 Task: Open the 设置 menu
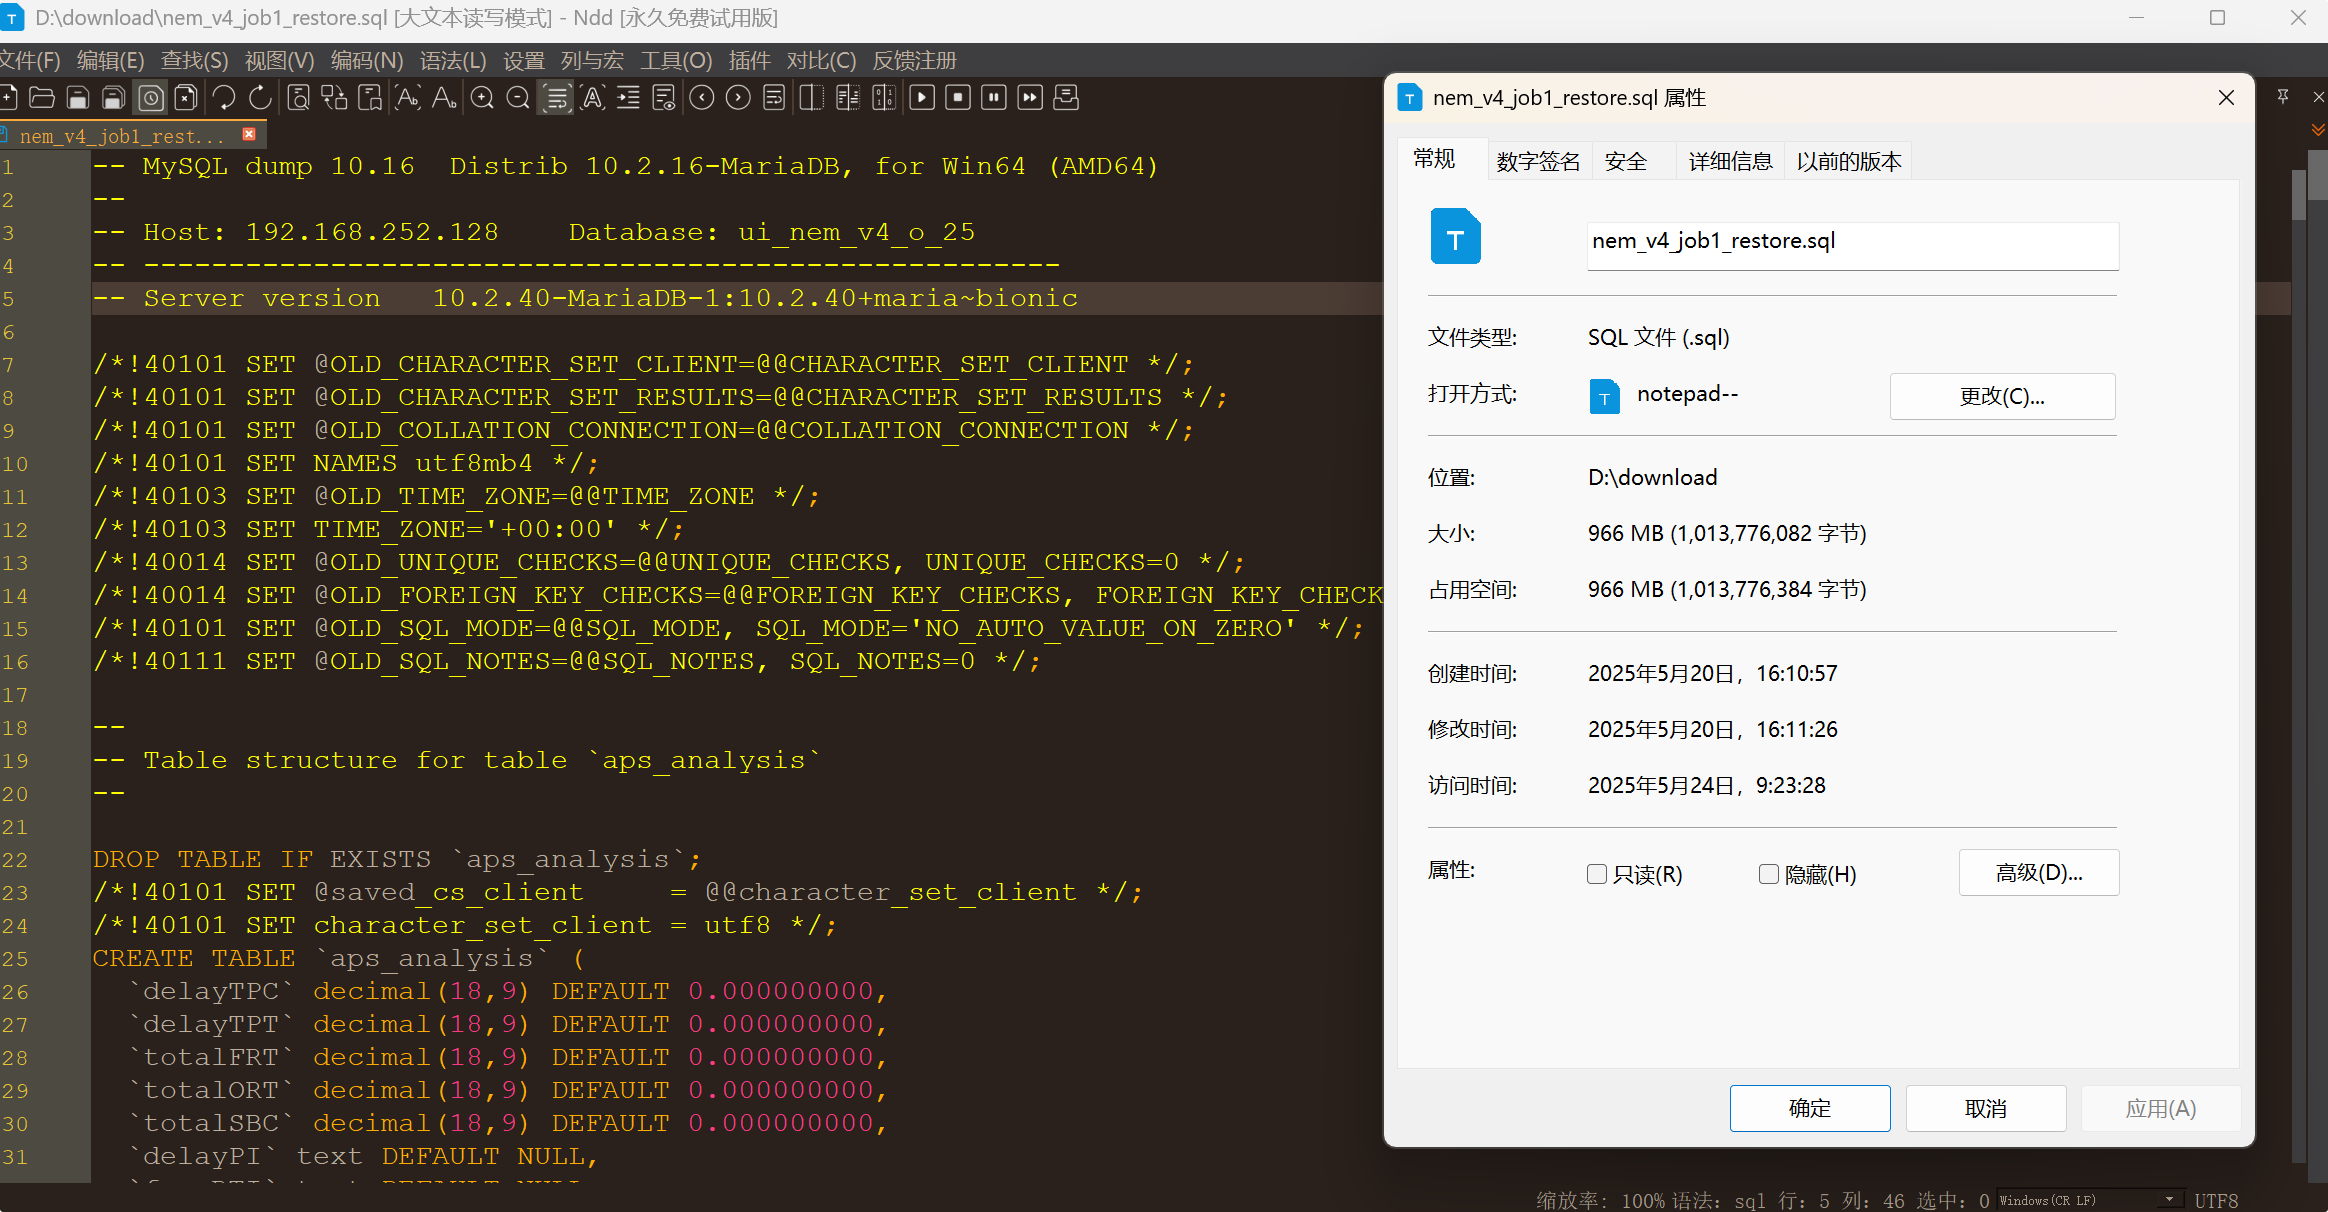523,60
